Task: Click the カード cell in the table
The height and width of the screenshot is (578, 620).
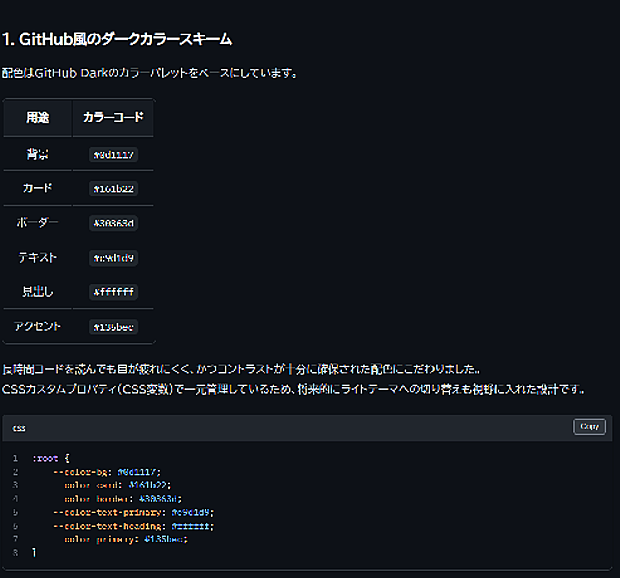Action: [x=38, y=188]
